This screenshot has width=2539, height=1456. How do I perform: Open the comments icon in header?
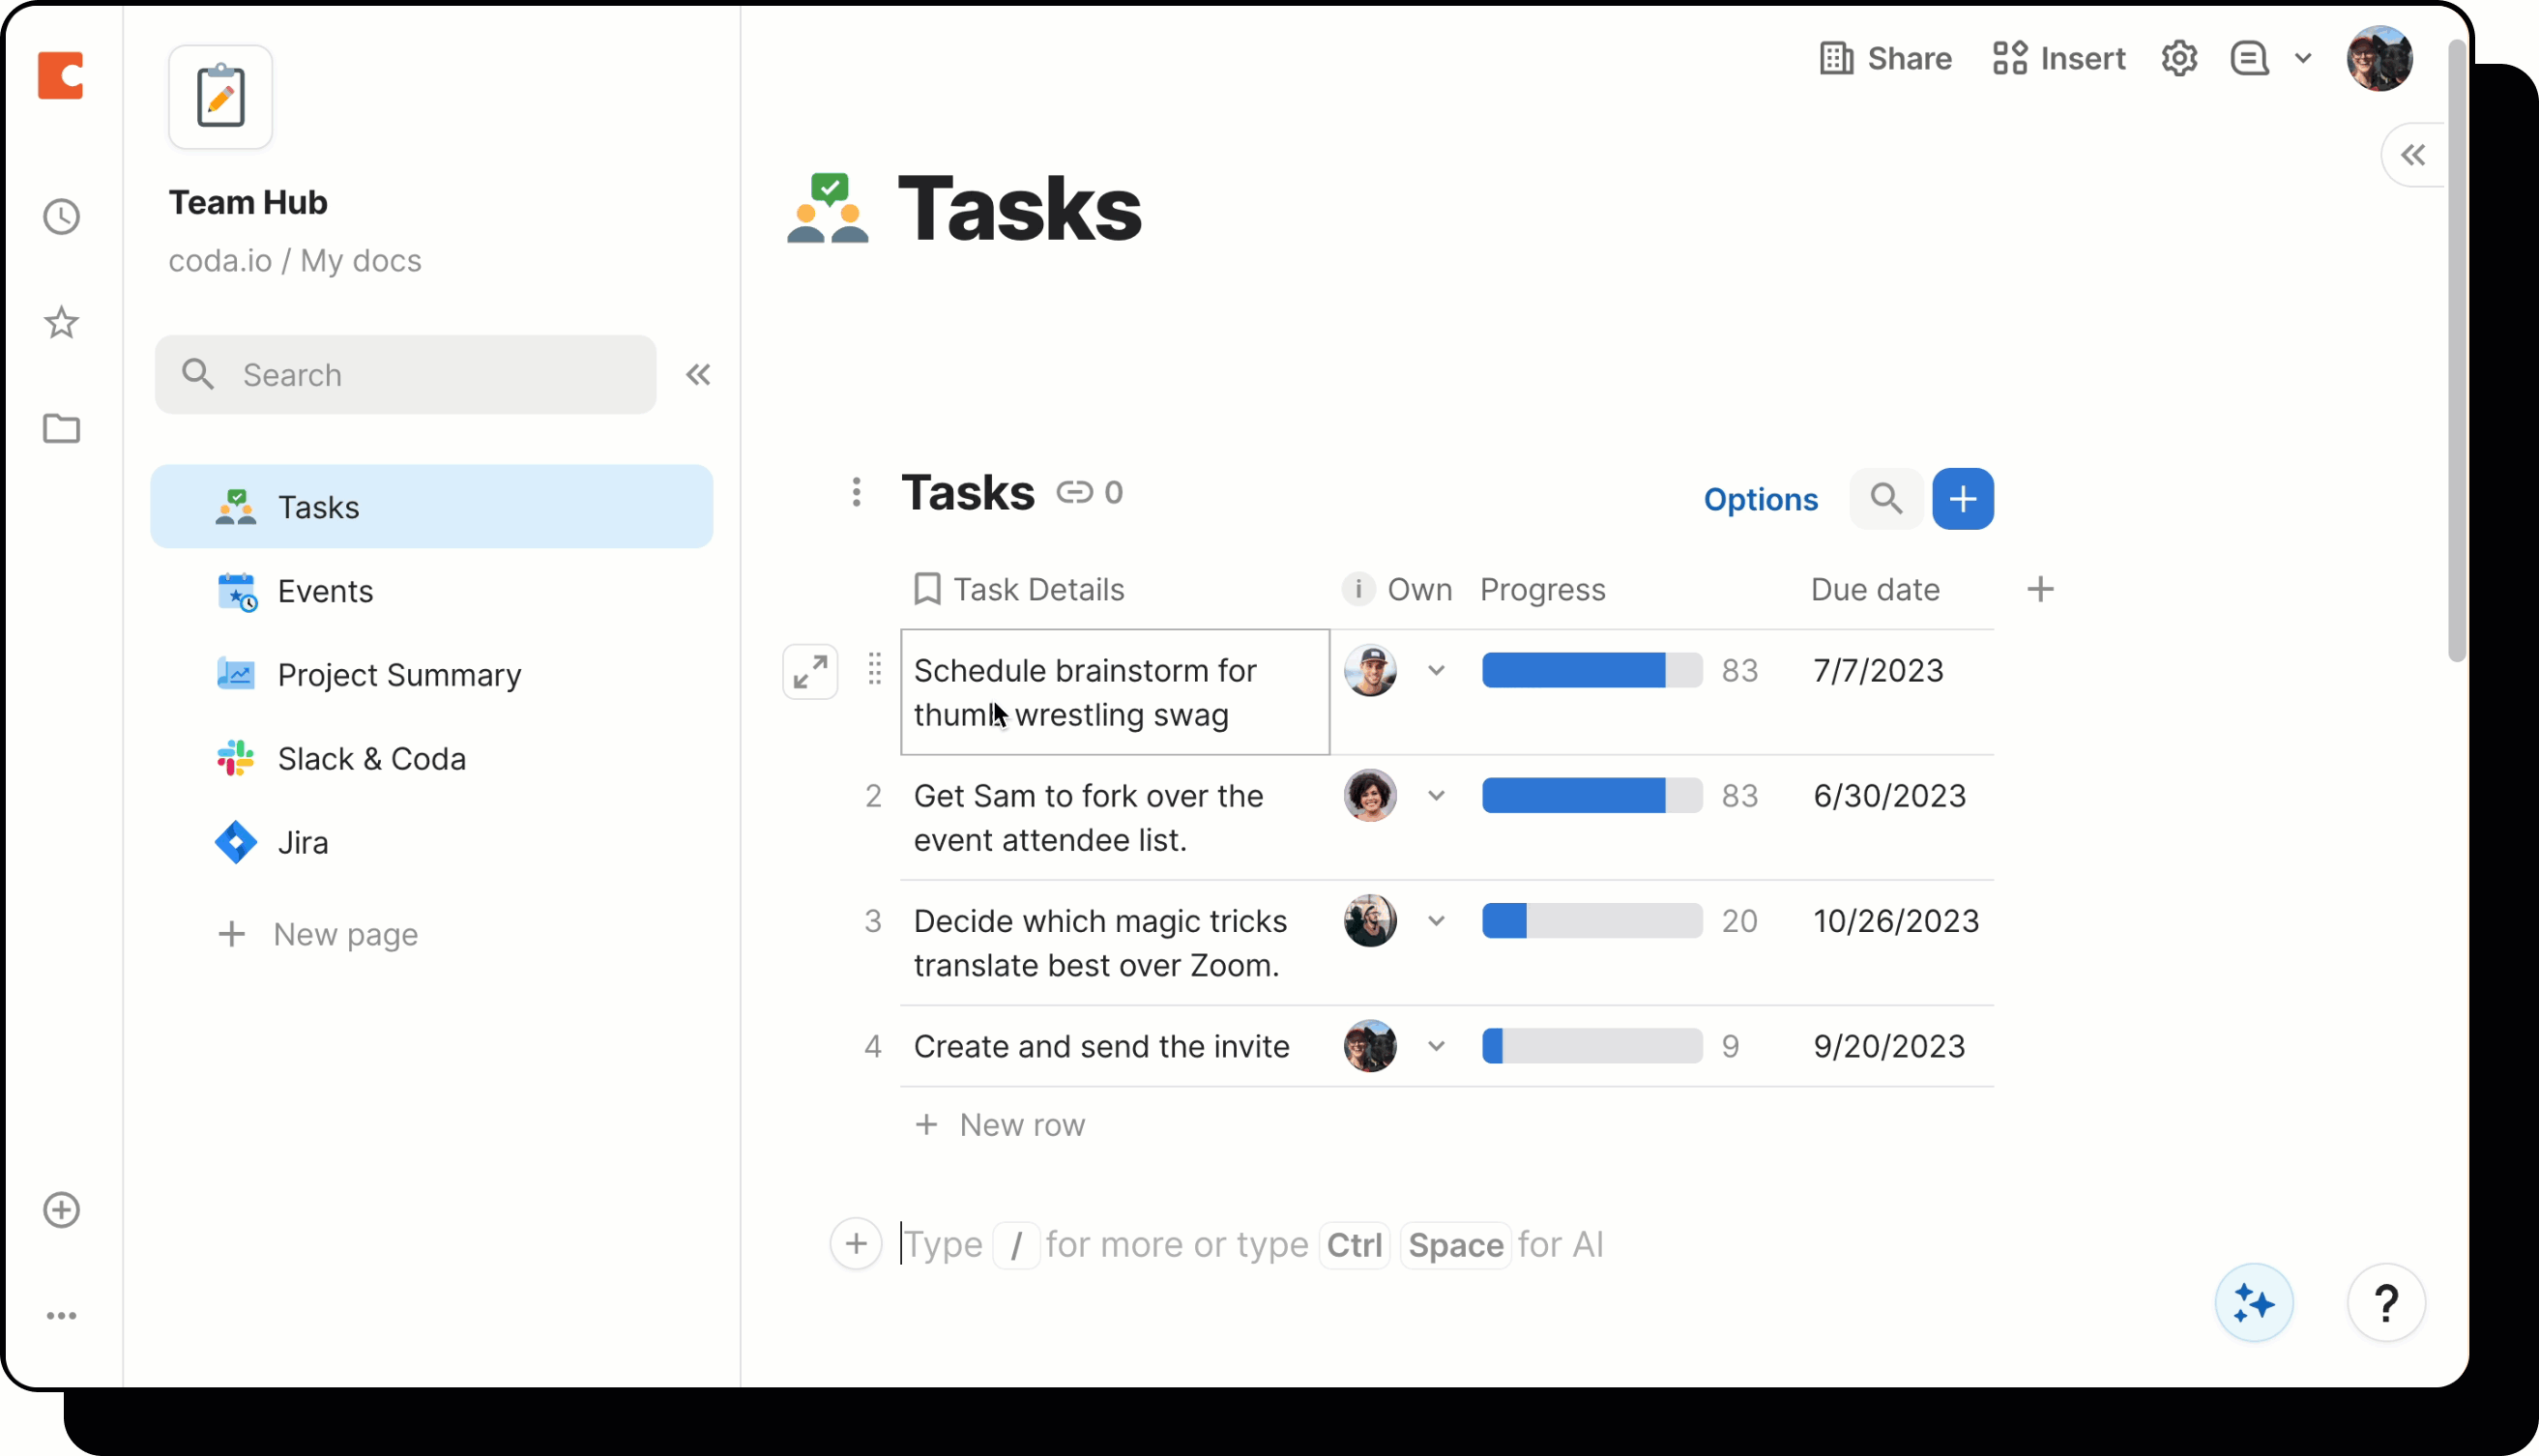[x=2249, y=59]
